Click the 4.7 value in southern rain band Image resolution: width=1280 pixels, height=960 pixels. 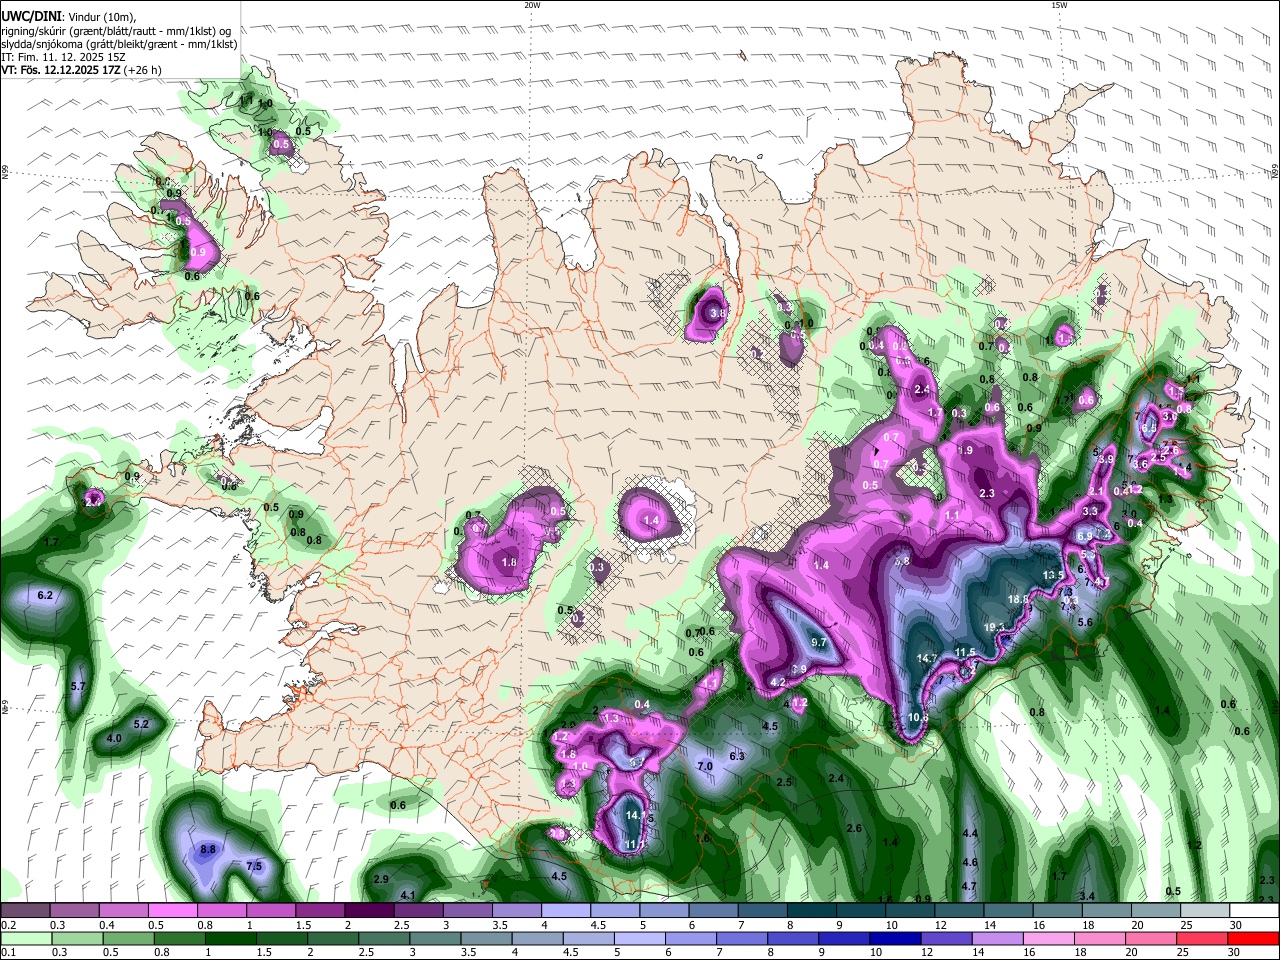[969, 886]
